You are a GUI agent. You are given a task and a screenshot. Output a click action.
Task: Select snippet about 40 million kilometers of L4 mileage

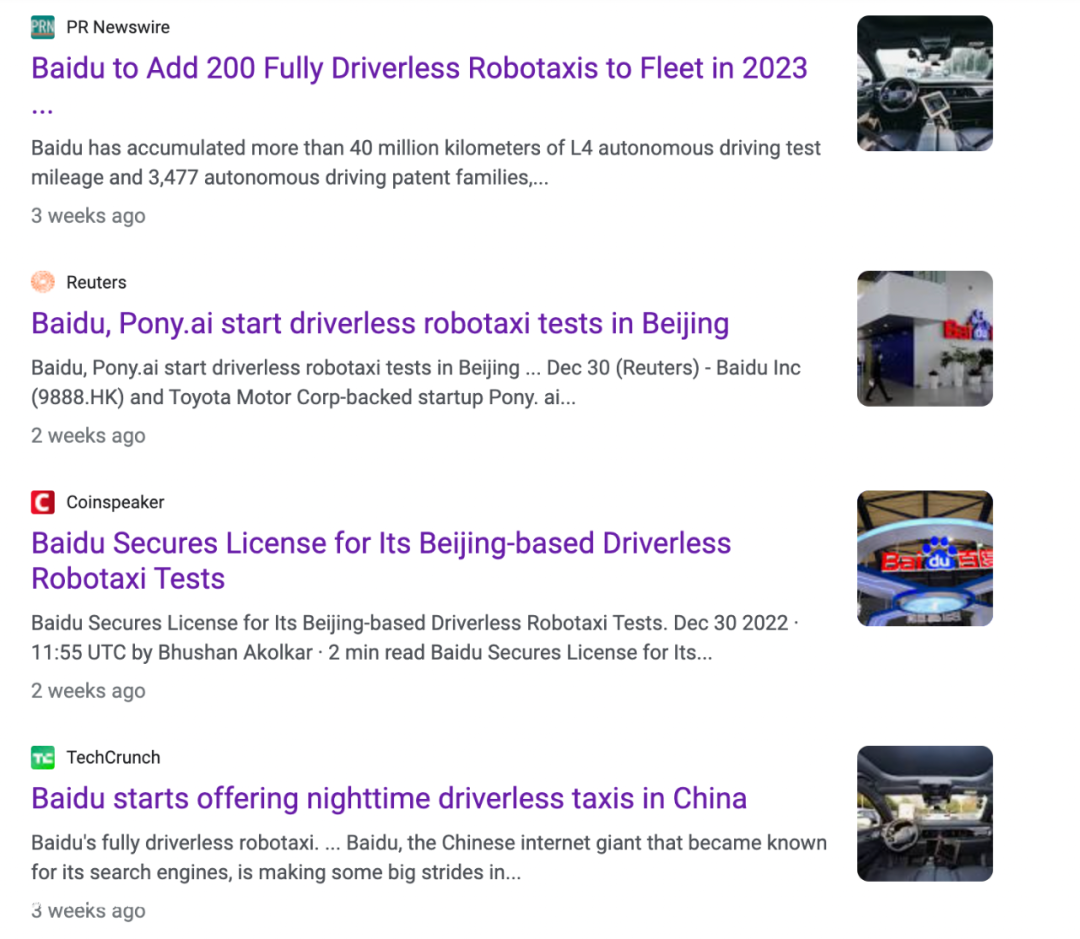(x=426, y=163)
